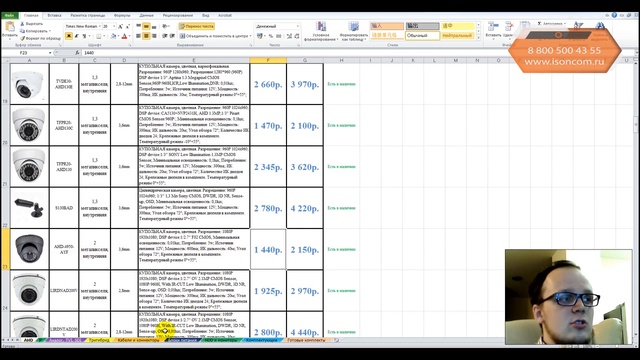Screen dimensions: 640x360
Task: Click Объединить и поместить в центре
Action: tap(215, 36)
